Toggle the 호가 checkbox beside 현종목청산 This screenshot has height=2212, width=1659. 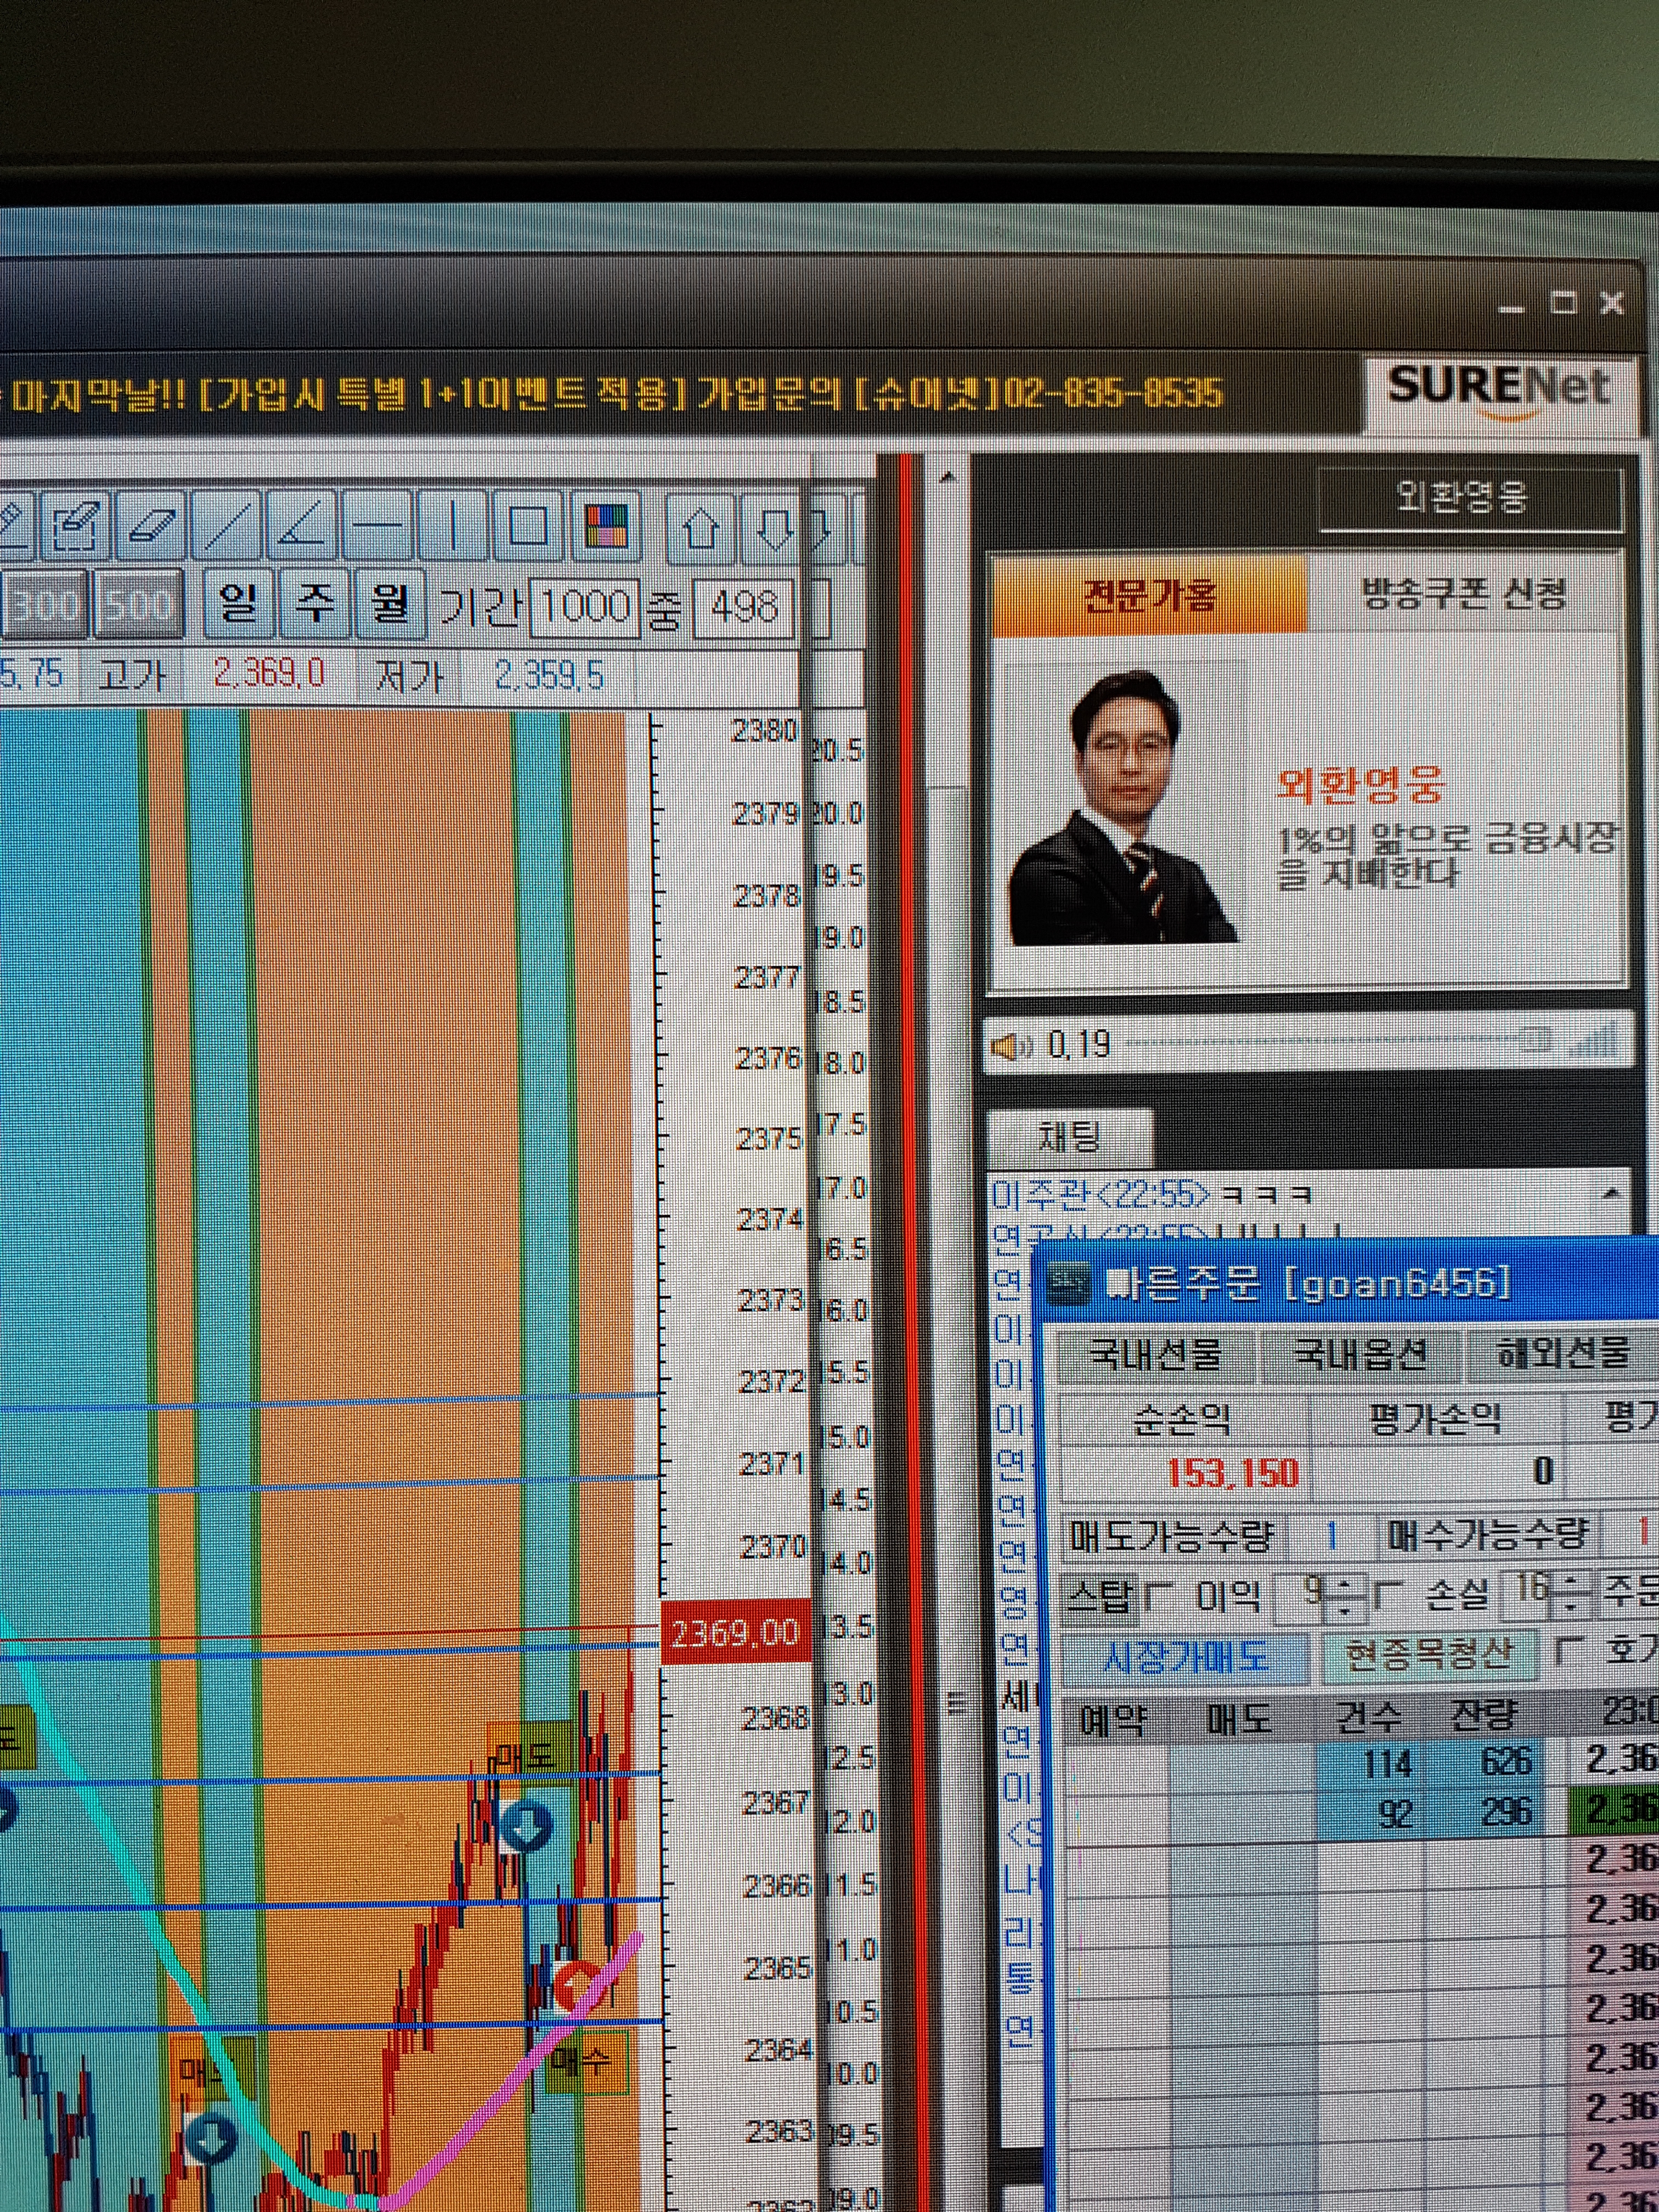pyautogui.click(x=1570, y=1651)
